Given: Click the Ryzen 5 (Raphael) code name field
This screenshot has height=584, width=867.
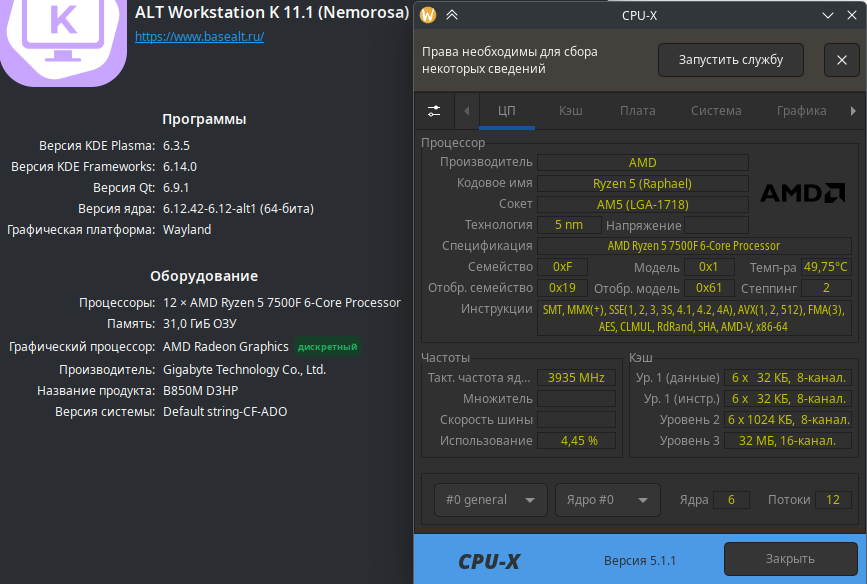Looking at the screenshot, I should 643,184.
